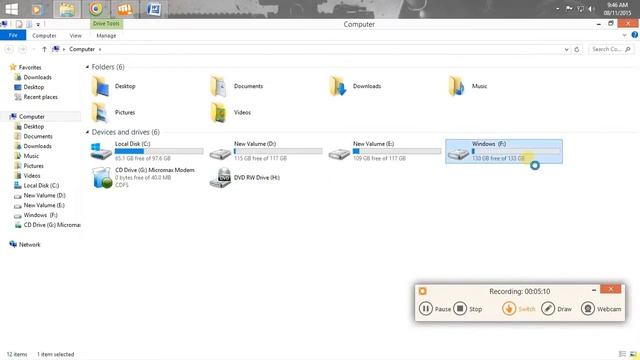Expand the Computer breadcrumb arrow
640x360 pixels.
point(100,49)
